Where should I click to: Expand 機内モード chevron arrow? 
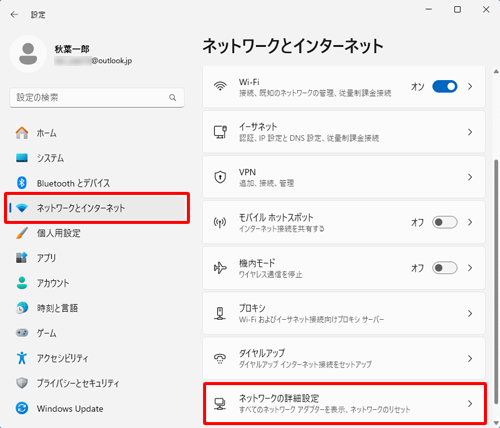[470, 268]
